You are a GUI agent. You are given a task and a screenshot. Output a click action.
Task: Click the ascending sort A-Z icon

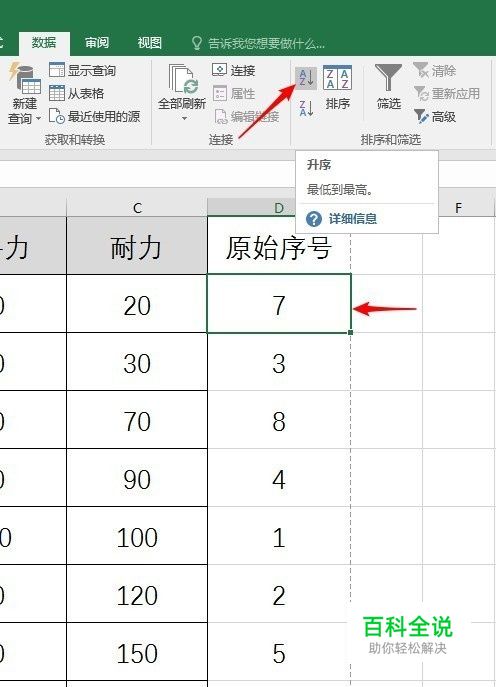306,78
